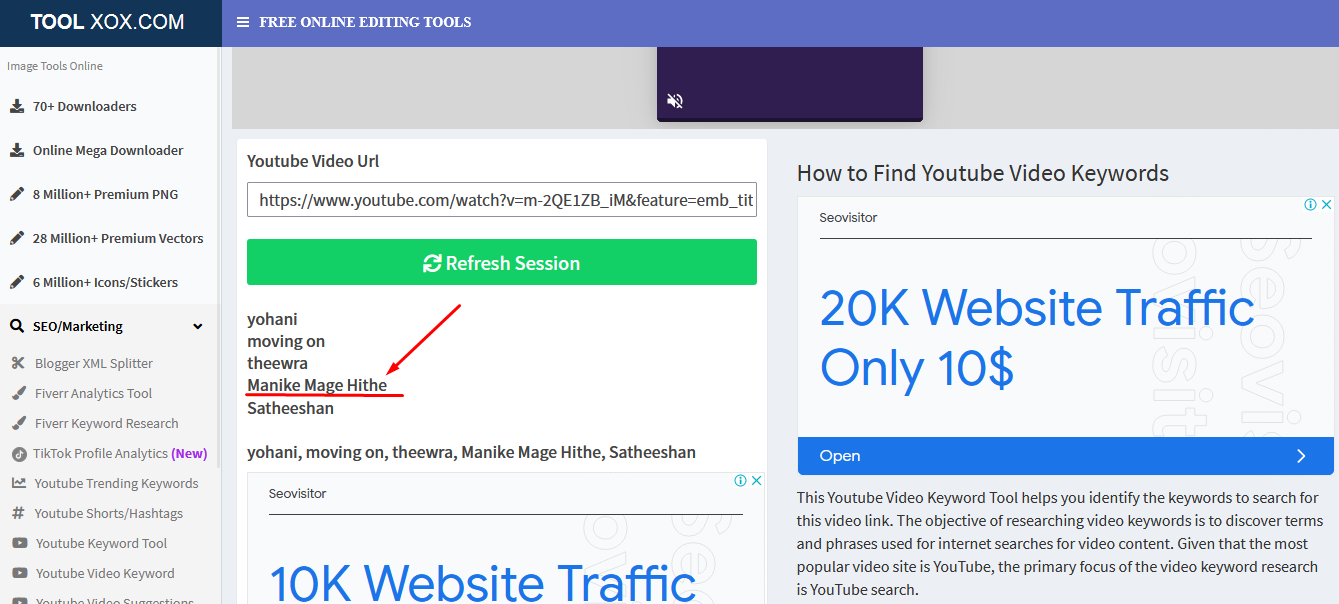The height and width of the screenshot is (604, 1339).
Task: Click the 20K Website Traffic ad headline
Action: tap(1037, 337)
